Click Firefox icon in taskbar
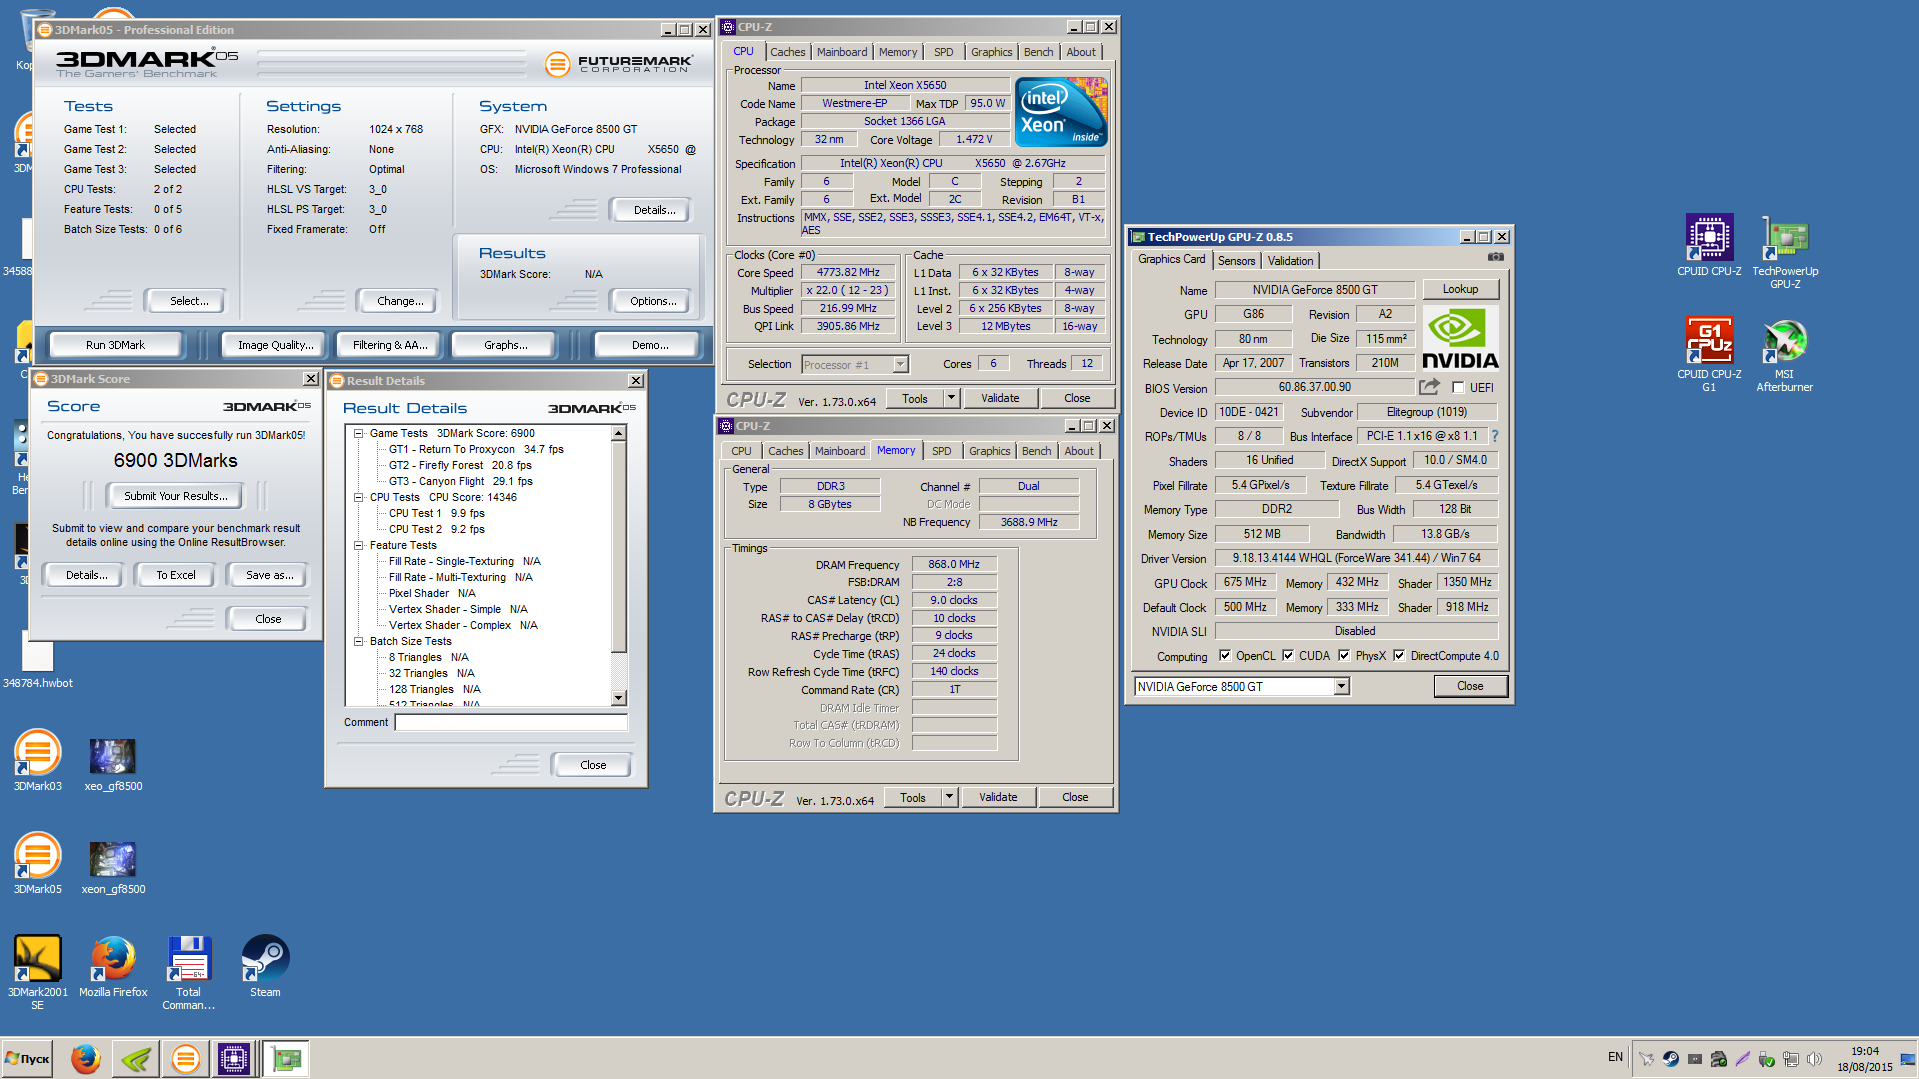The image size is (1919, 1079). click(x=85, y=1058)
